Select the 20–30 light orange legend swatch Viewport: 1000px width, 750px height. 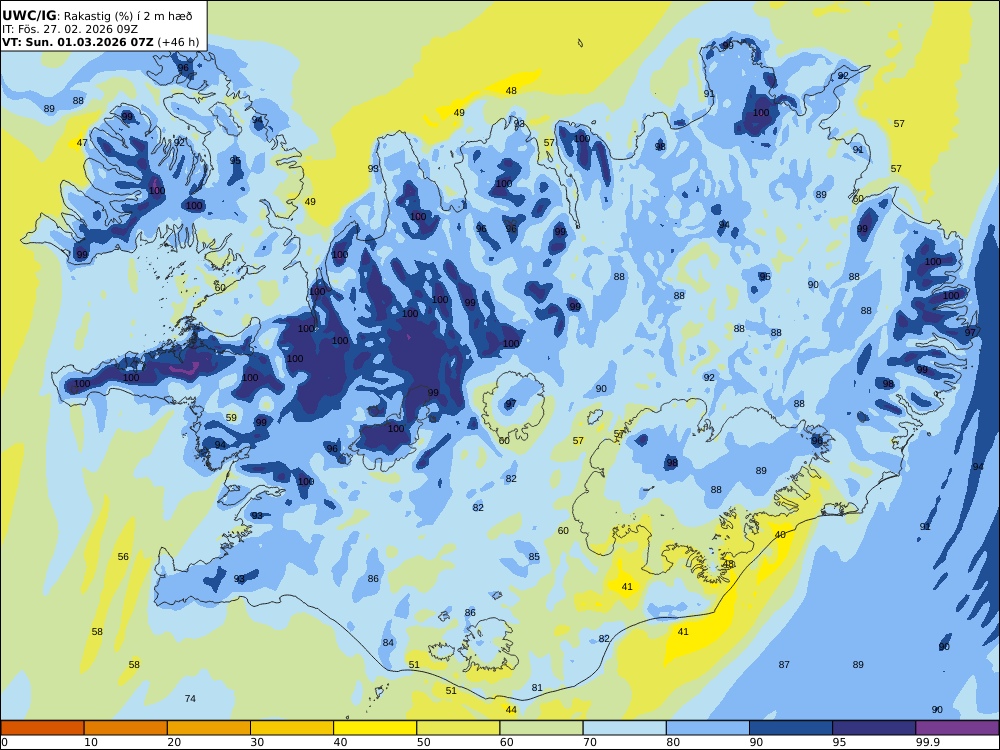tap(209, 728)
